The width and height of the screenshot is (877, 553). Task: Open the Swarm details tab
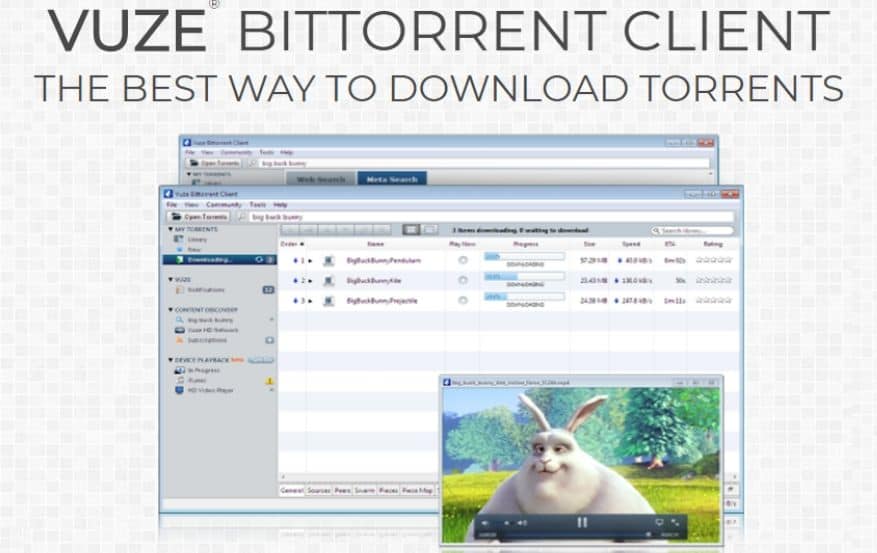click(x=365, y=490)
